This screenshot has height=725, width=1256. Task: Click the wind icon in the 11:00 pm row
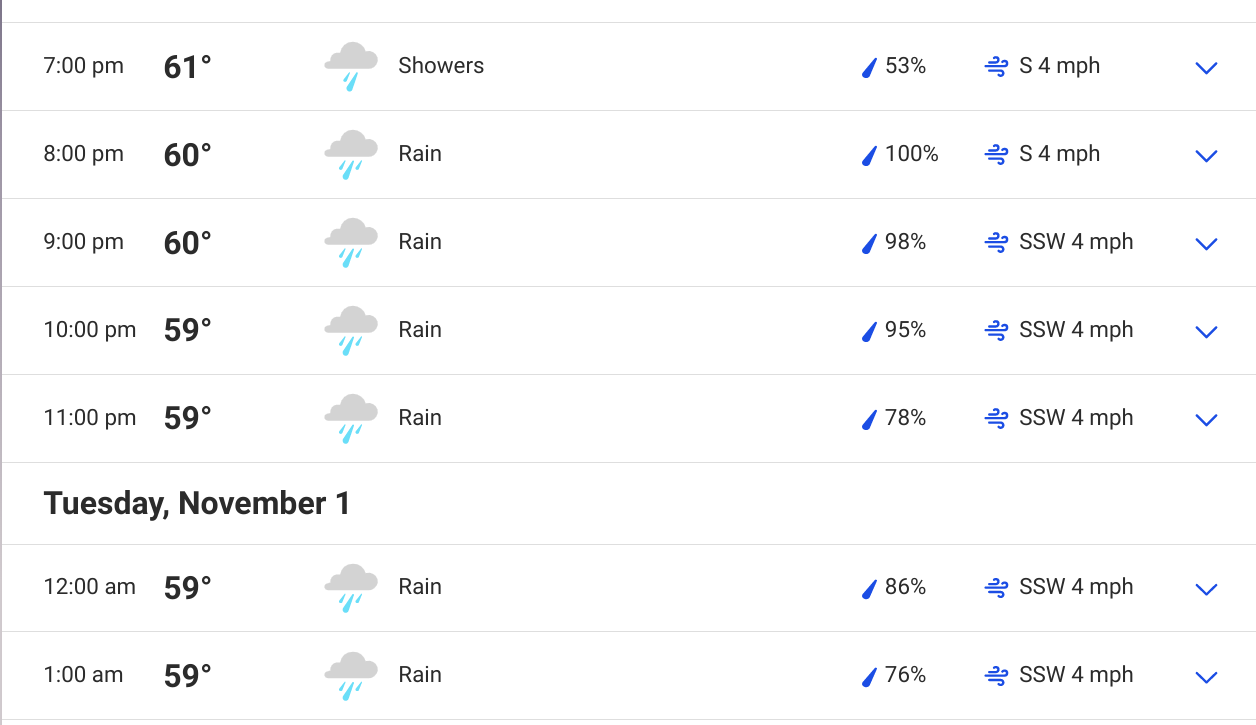click(996, 419)
